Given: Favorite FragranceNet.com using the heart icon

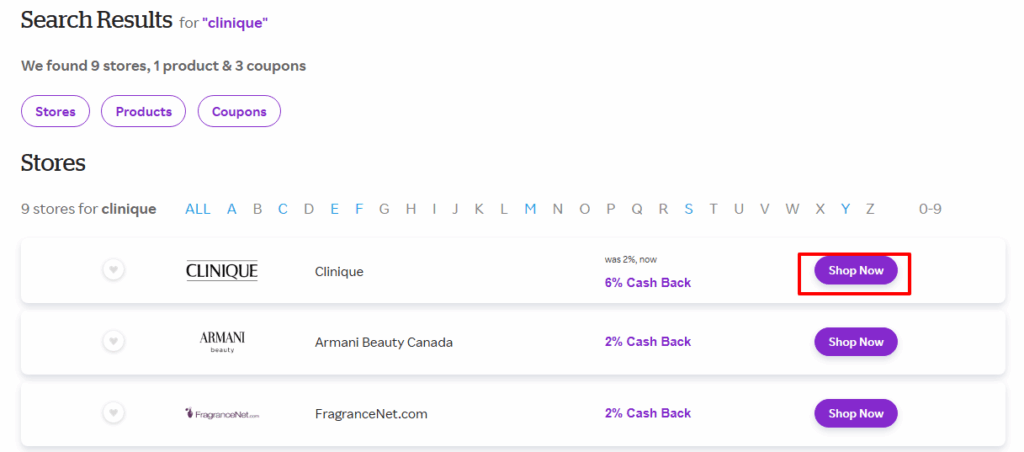Looking at the screenshot, I should (114, 413).
